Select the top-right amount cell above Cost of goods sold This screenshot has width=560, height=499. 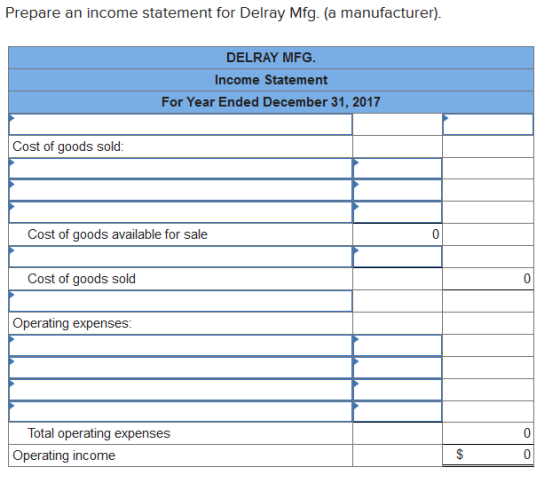pos(488,124)
